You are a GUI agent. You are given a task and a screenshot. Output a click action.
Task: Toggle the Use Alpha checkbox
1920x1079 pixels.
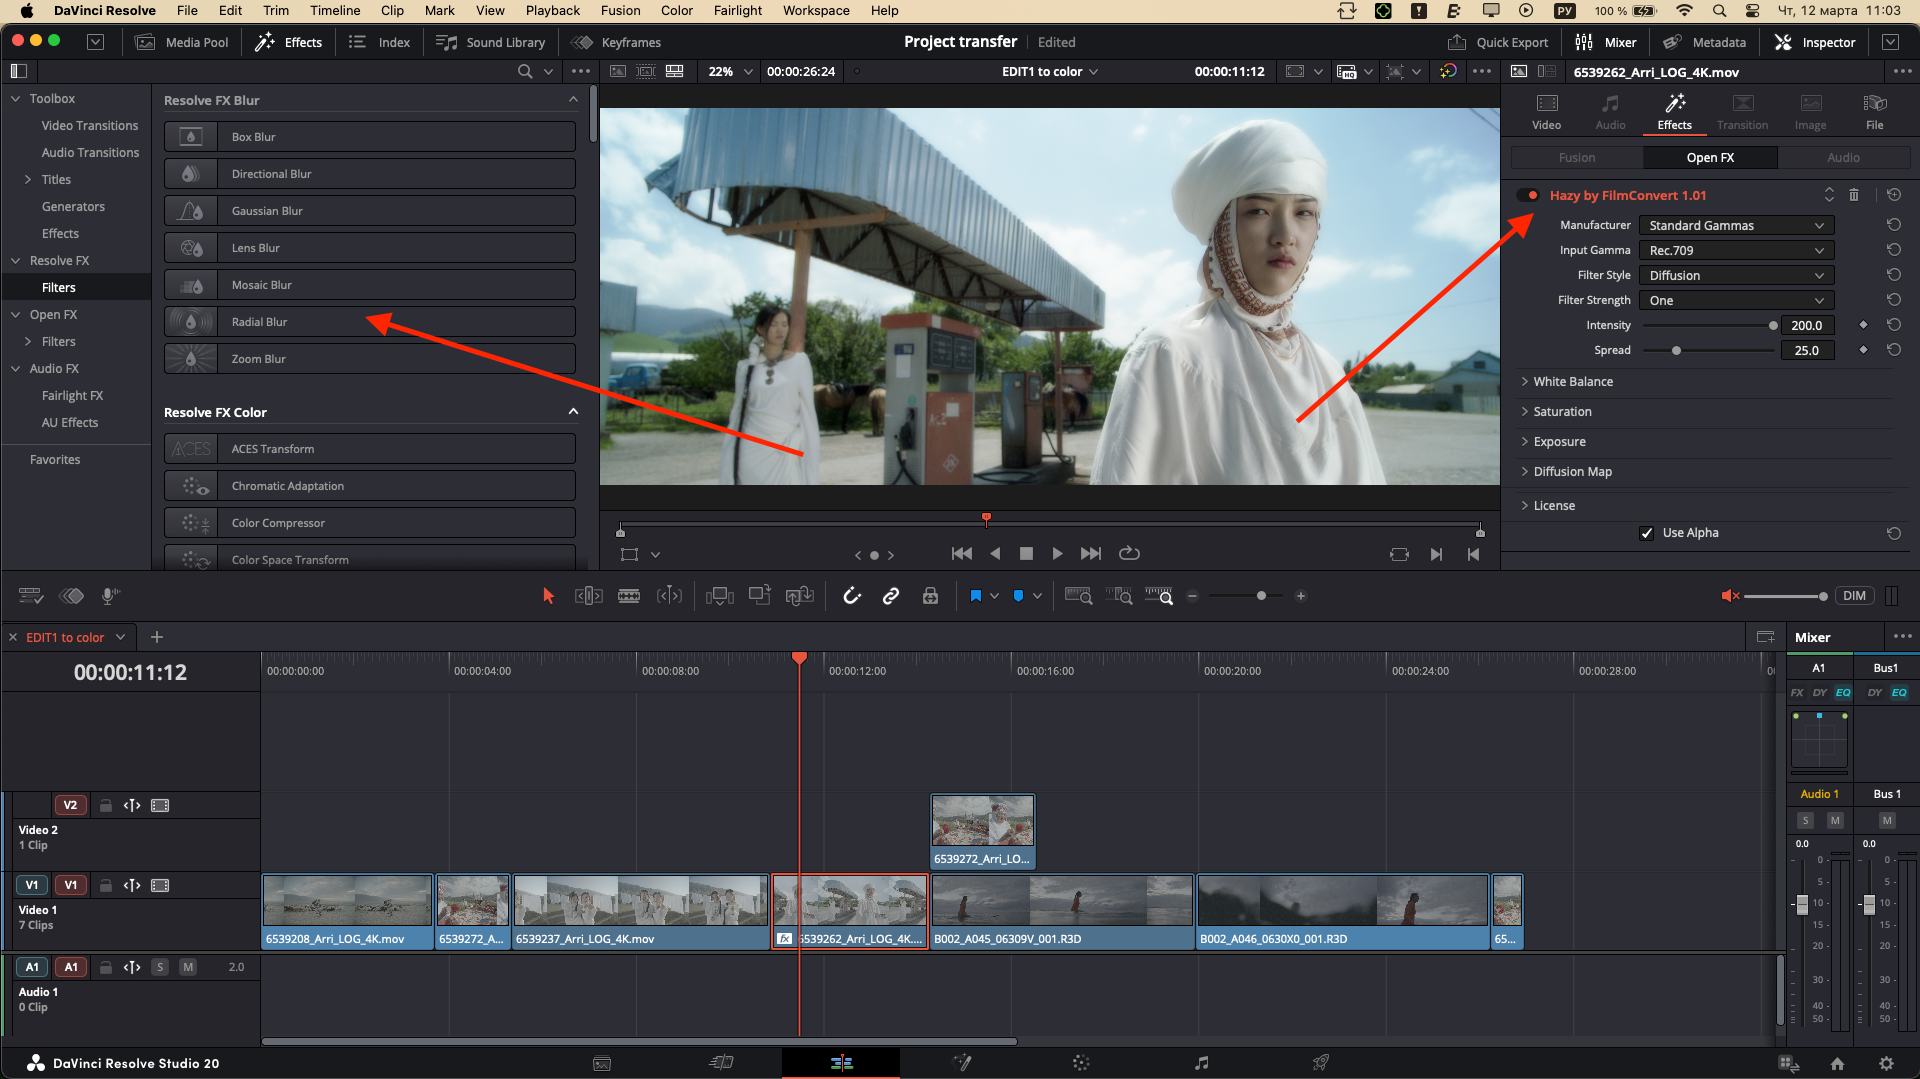coord(1647,533)
